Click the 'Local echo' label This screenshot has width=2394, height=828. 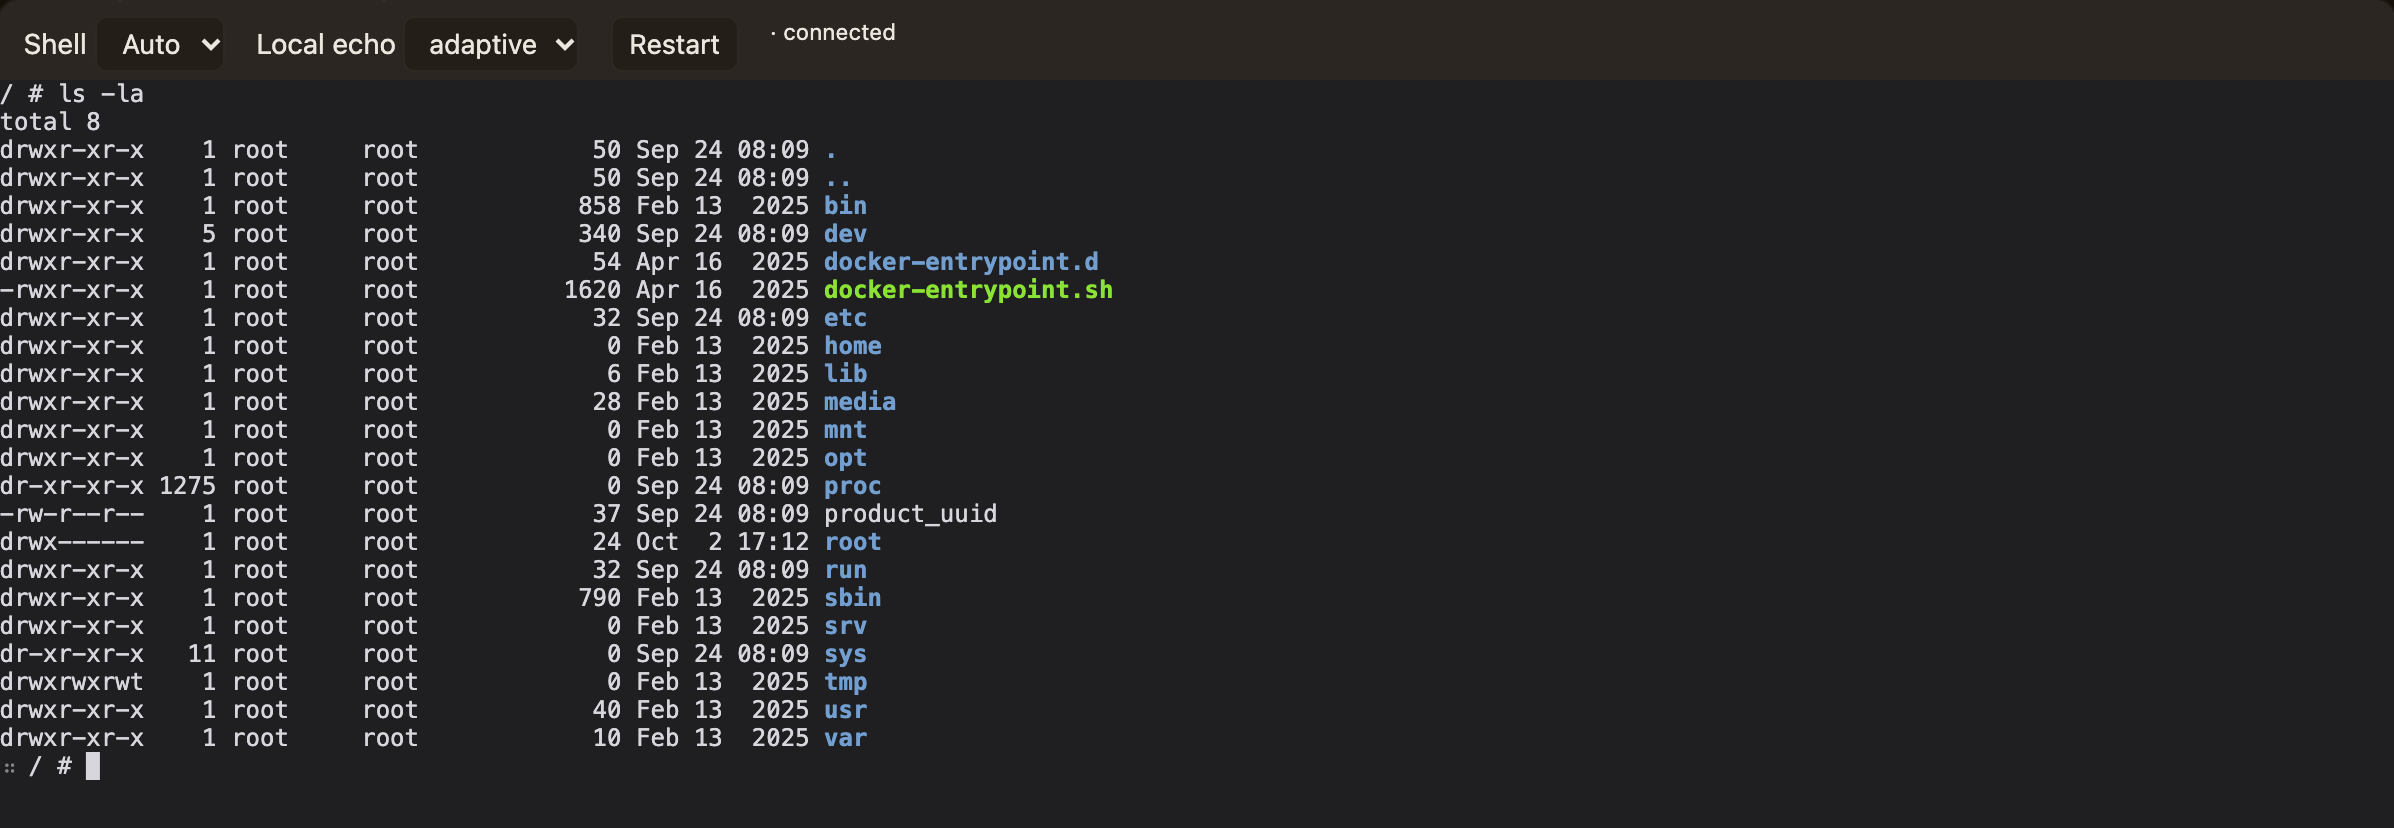(326, 44)
